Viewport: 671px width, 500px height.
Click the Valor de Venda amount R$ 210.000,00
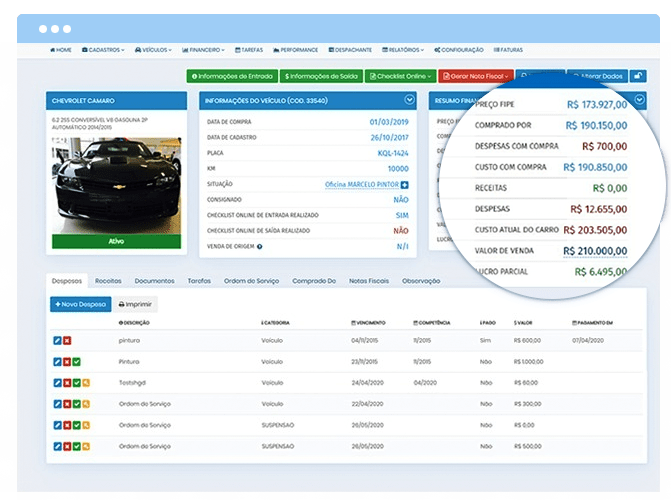[x=595, y=251]
